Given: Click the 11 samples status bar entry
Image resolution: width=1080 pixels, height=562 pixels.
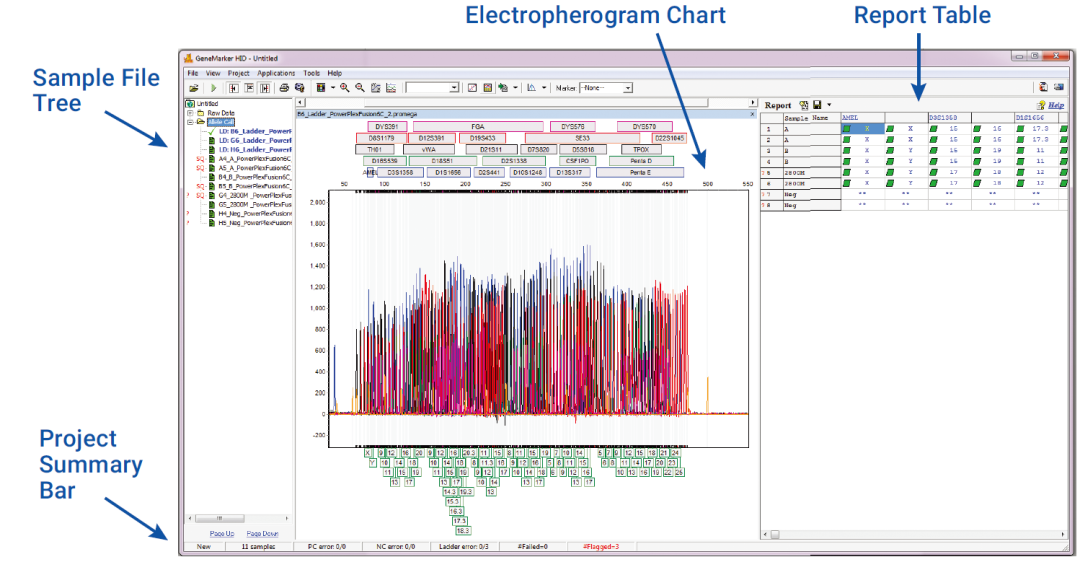Looking at the screenshot, I should (258, 547).
